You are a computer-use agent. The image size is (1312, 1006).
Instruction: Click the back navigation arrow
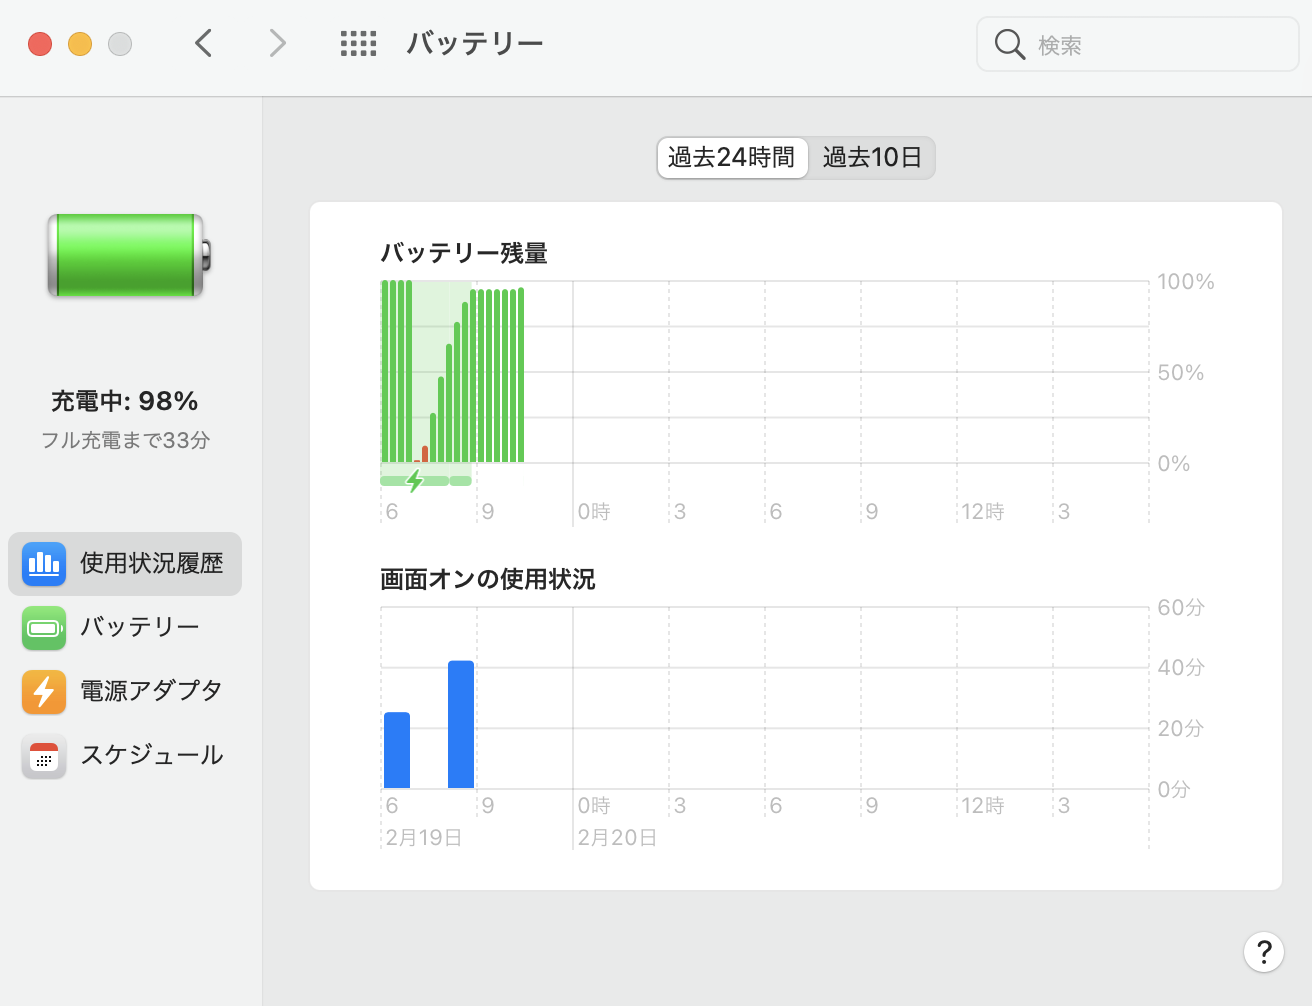coord(203,43)
